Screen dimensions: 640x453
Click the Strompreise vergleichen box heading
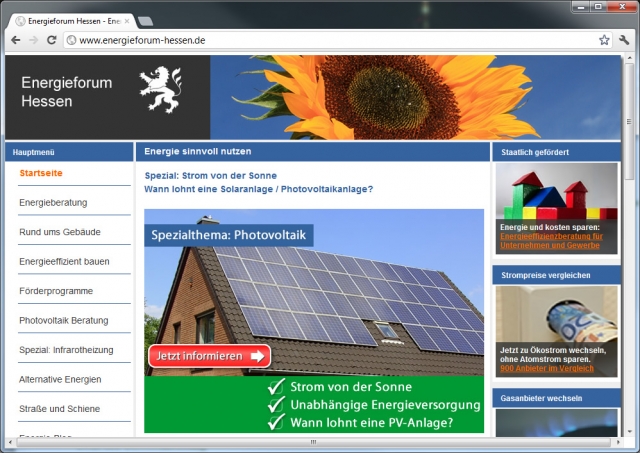[x=545, y=275]
